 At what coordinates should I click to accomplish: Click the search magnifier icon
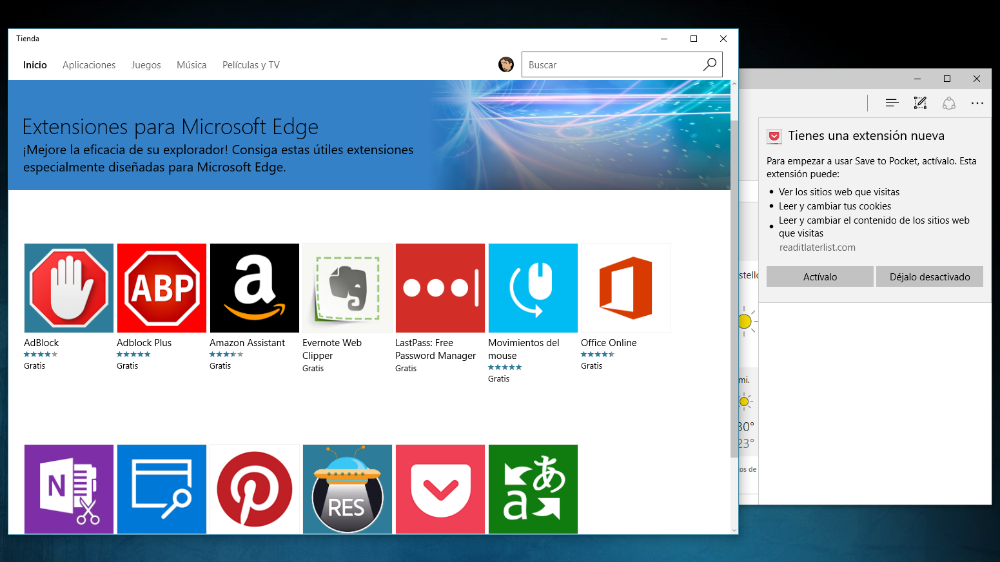click(x=710, y=64)
